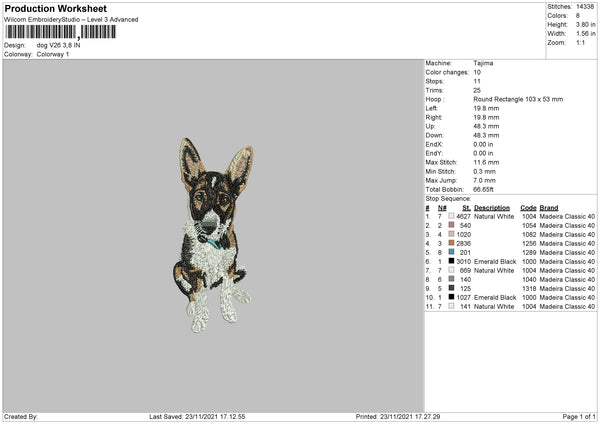600x424 pixels.
Task: Click stitch count 669 in stop sequence
Action: pyautogui.click(x=465, y=271)
